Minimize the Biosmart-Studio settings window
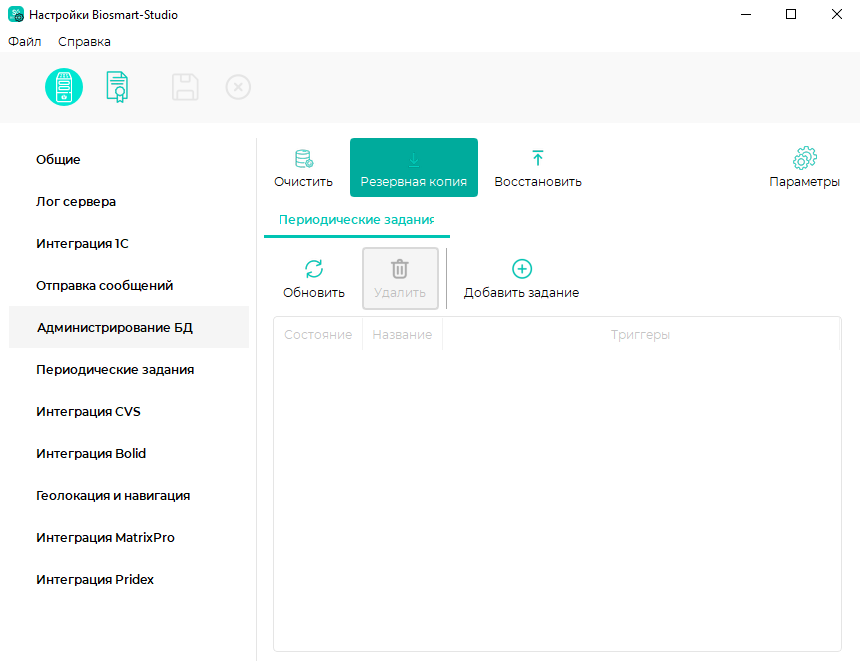Viewport: 860px width, 669px height. click(746, 14)
